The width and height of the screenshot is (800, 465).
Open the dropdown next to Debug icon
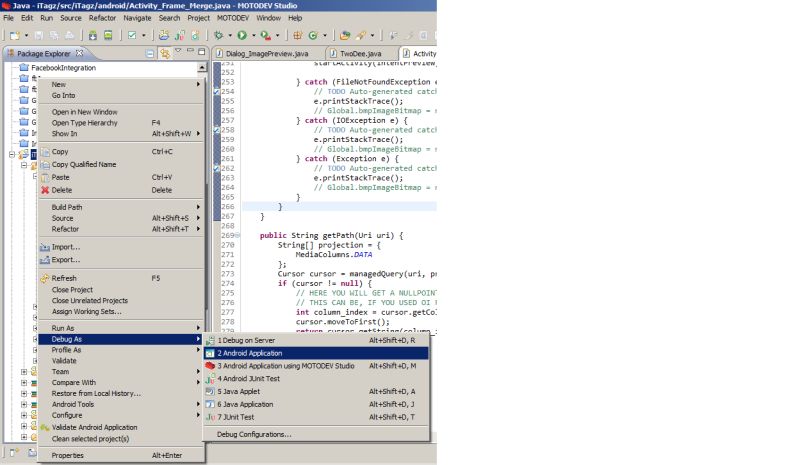point(230,36)
